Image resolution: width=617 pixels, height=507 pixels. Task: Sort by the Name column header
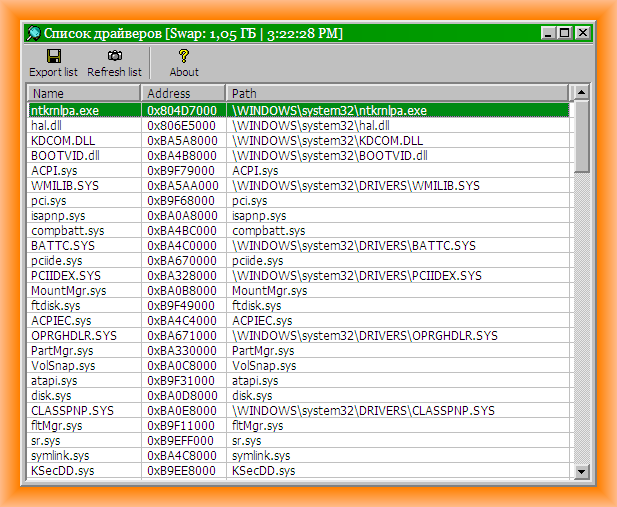[x=84, y=93]
